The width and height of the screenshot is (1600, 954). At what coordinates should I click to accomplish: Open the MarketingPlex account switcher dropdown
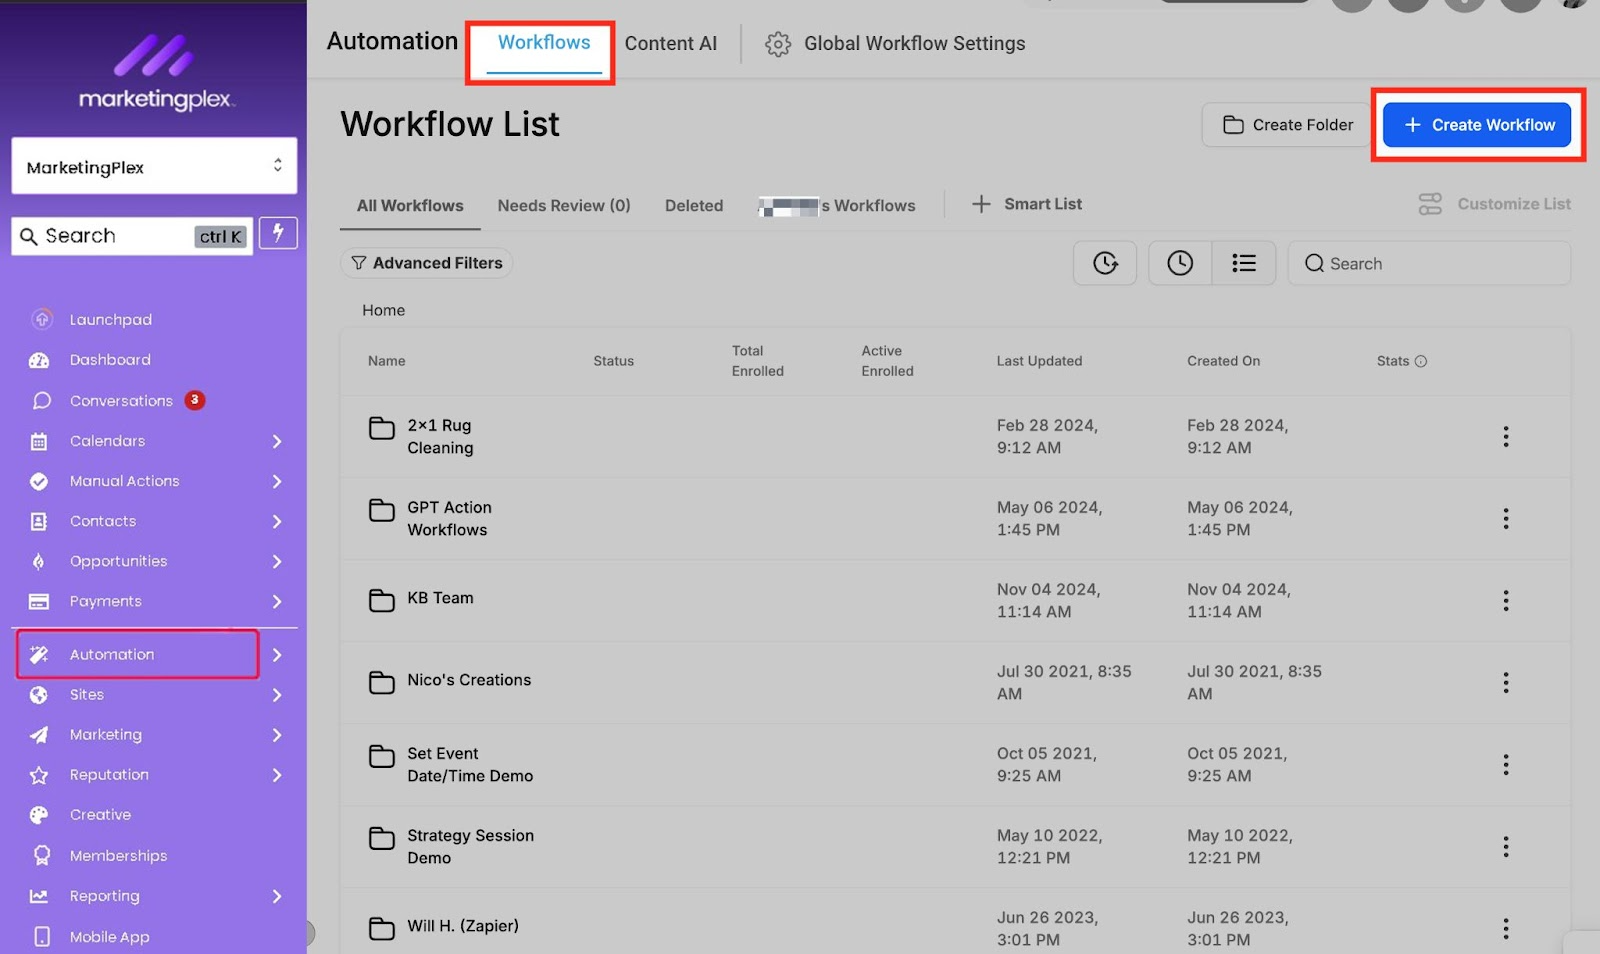point(154,166)
